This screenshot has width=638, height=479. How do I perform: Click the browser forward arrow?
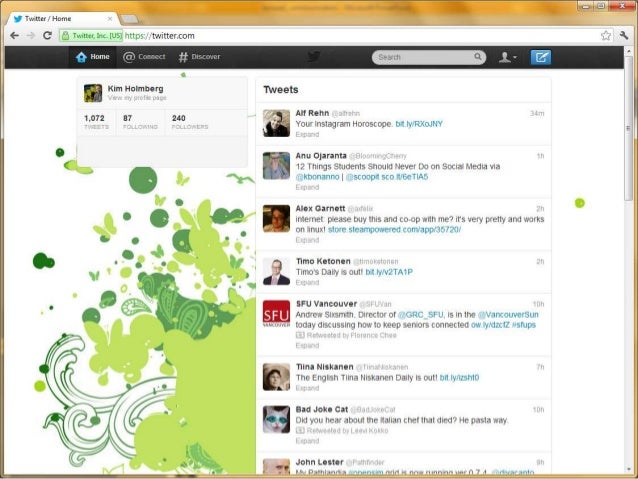point(31,36)
